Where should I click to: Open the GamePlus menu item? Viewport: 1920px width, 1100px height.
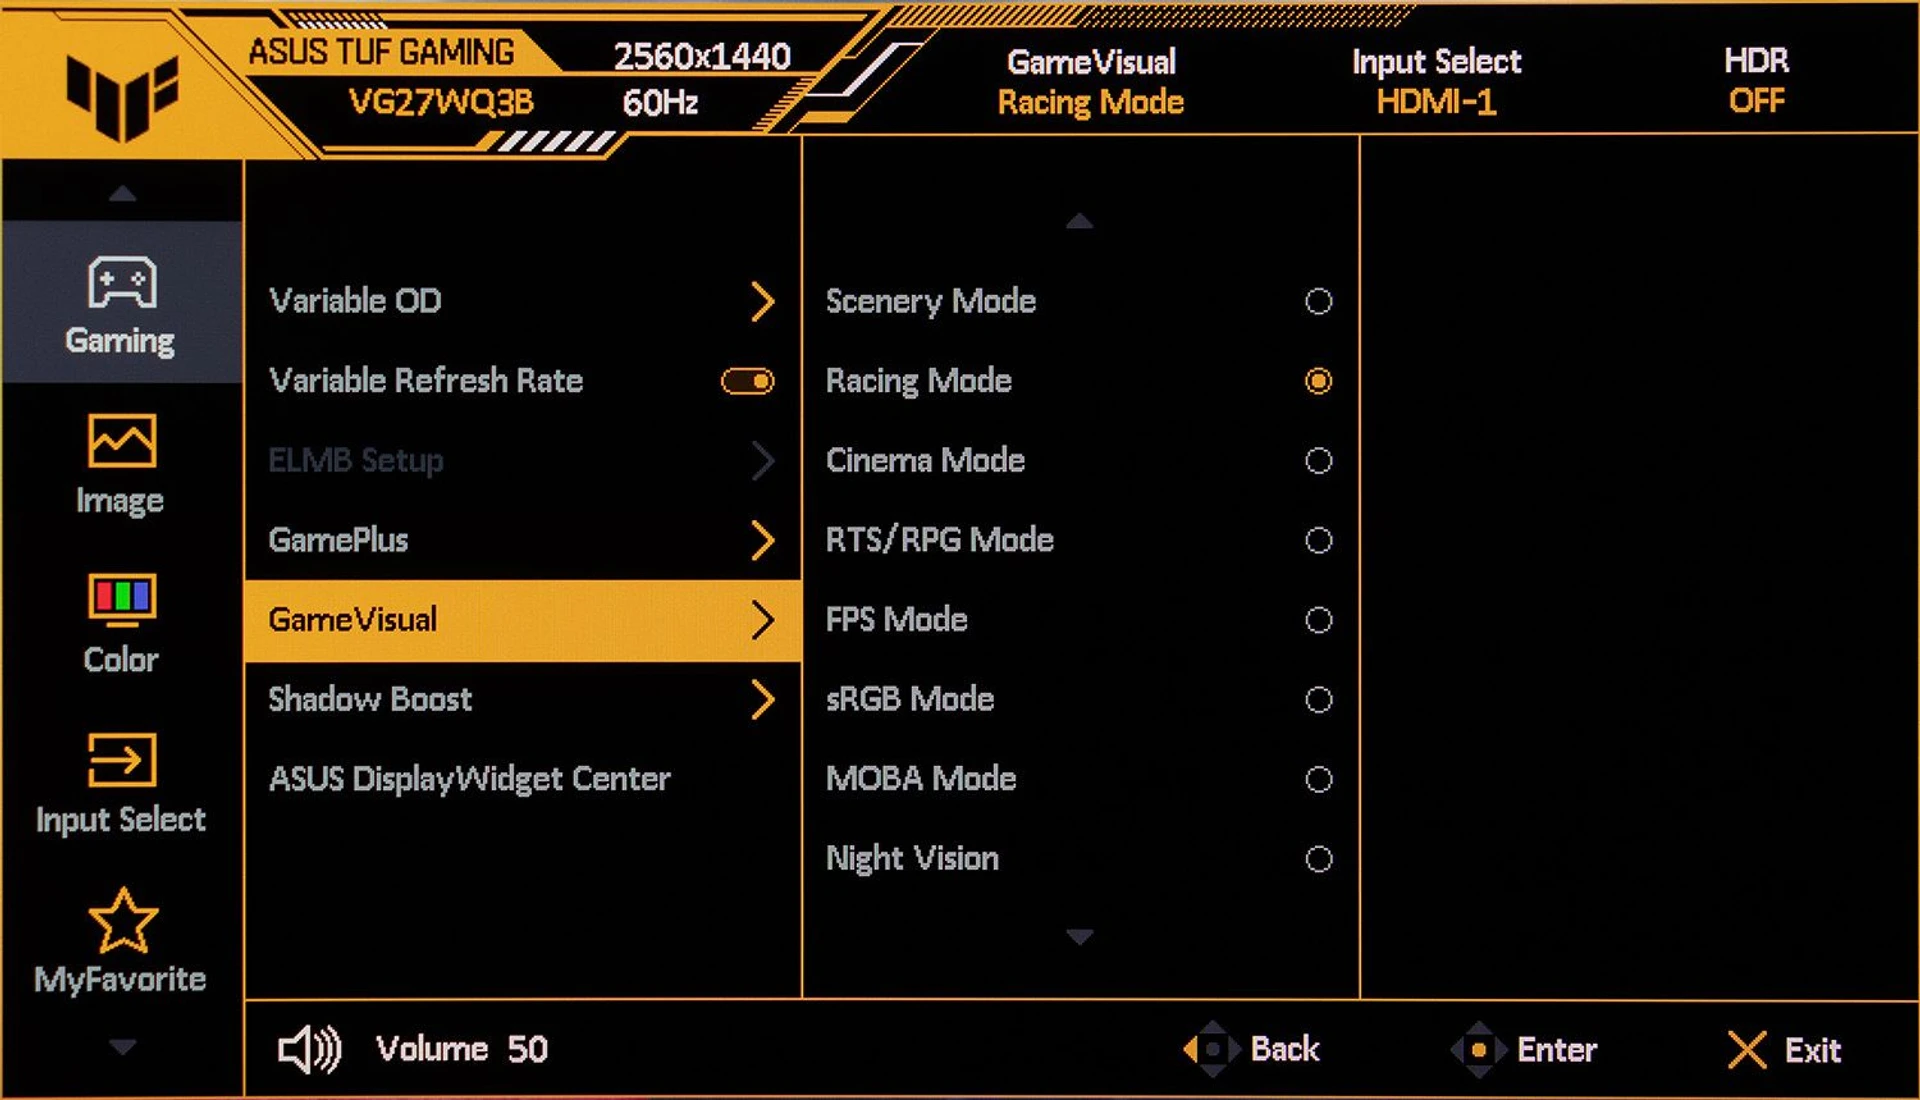522,540
